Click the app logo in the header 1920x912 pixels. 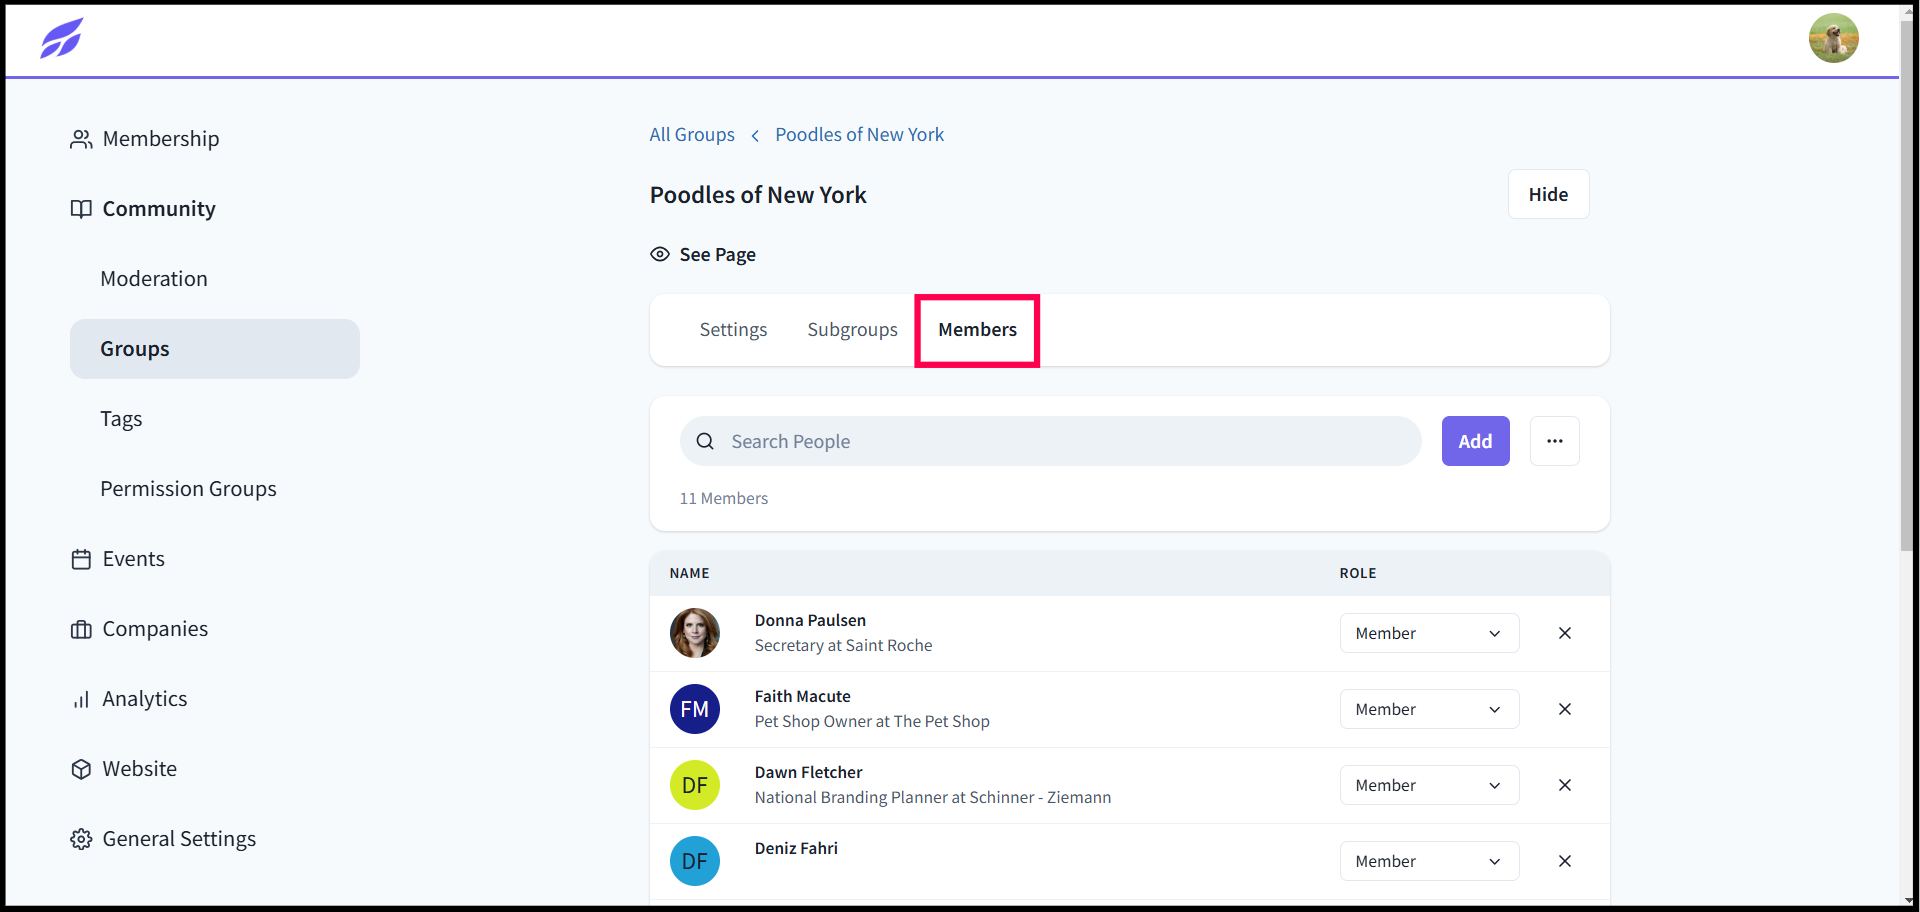point(61,38)
